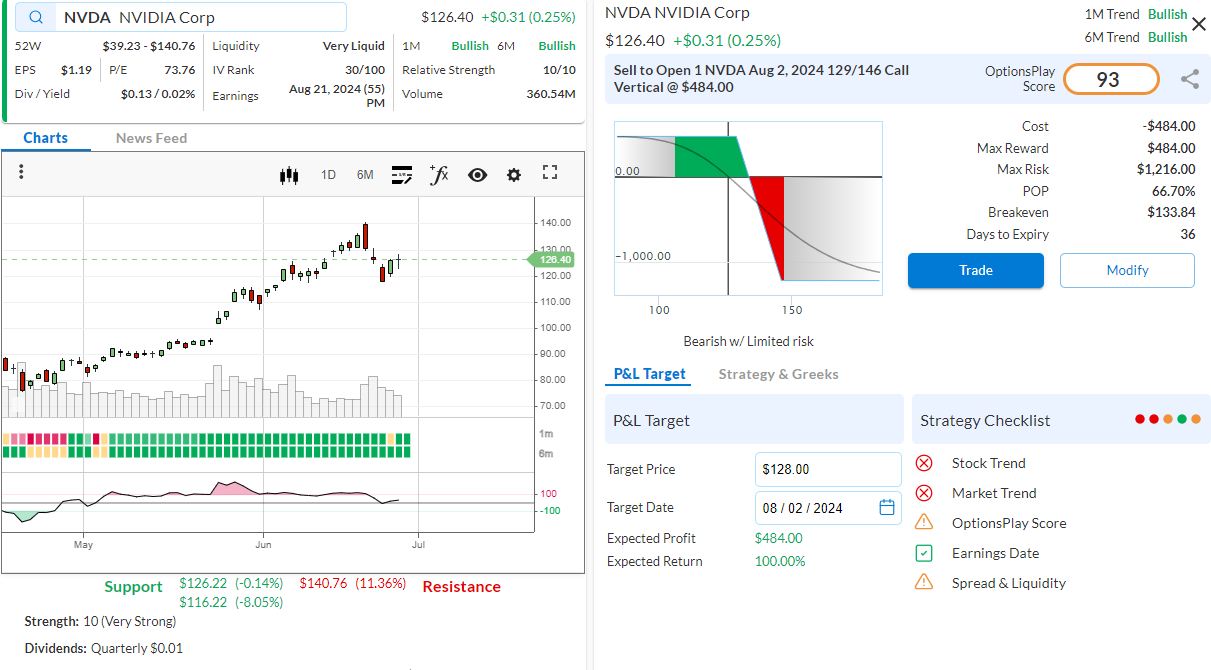Toggle chart visibility eye icon
This screenshot has width=1211, height=670.
pos(477,175)
